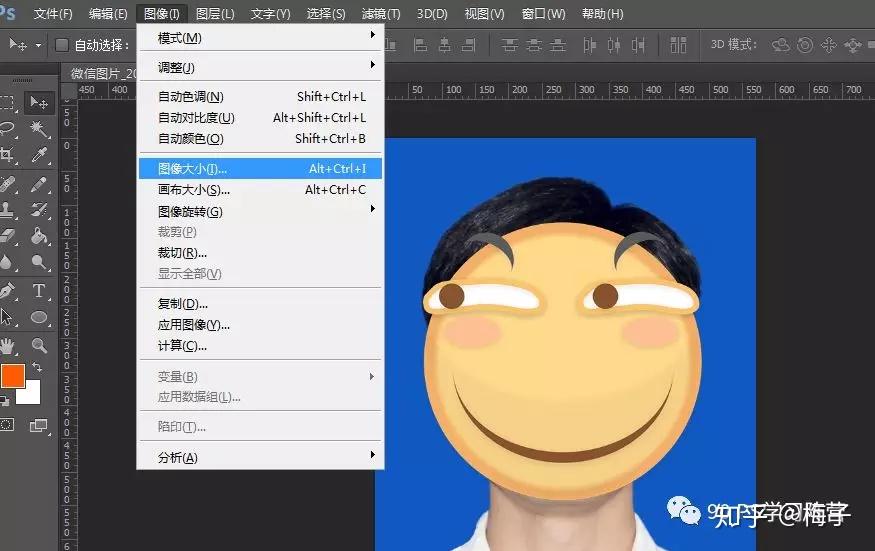Open Move tool preset picker dropdown
Screen dimensions: 875x551
click(38, 45)
